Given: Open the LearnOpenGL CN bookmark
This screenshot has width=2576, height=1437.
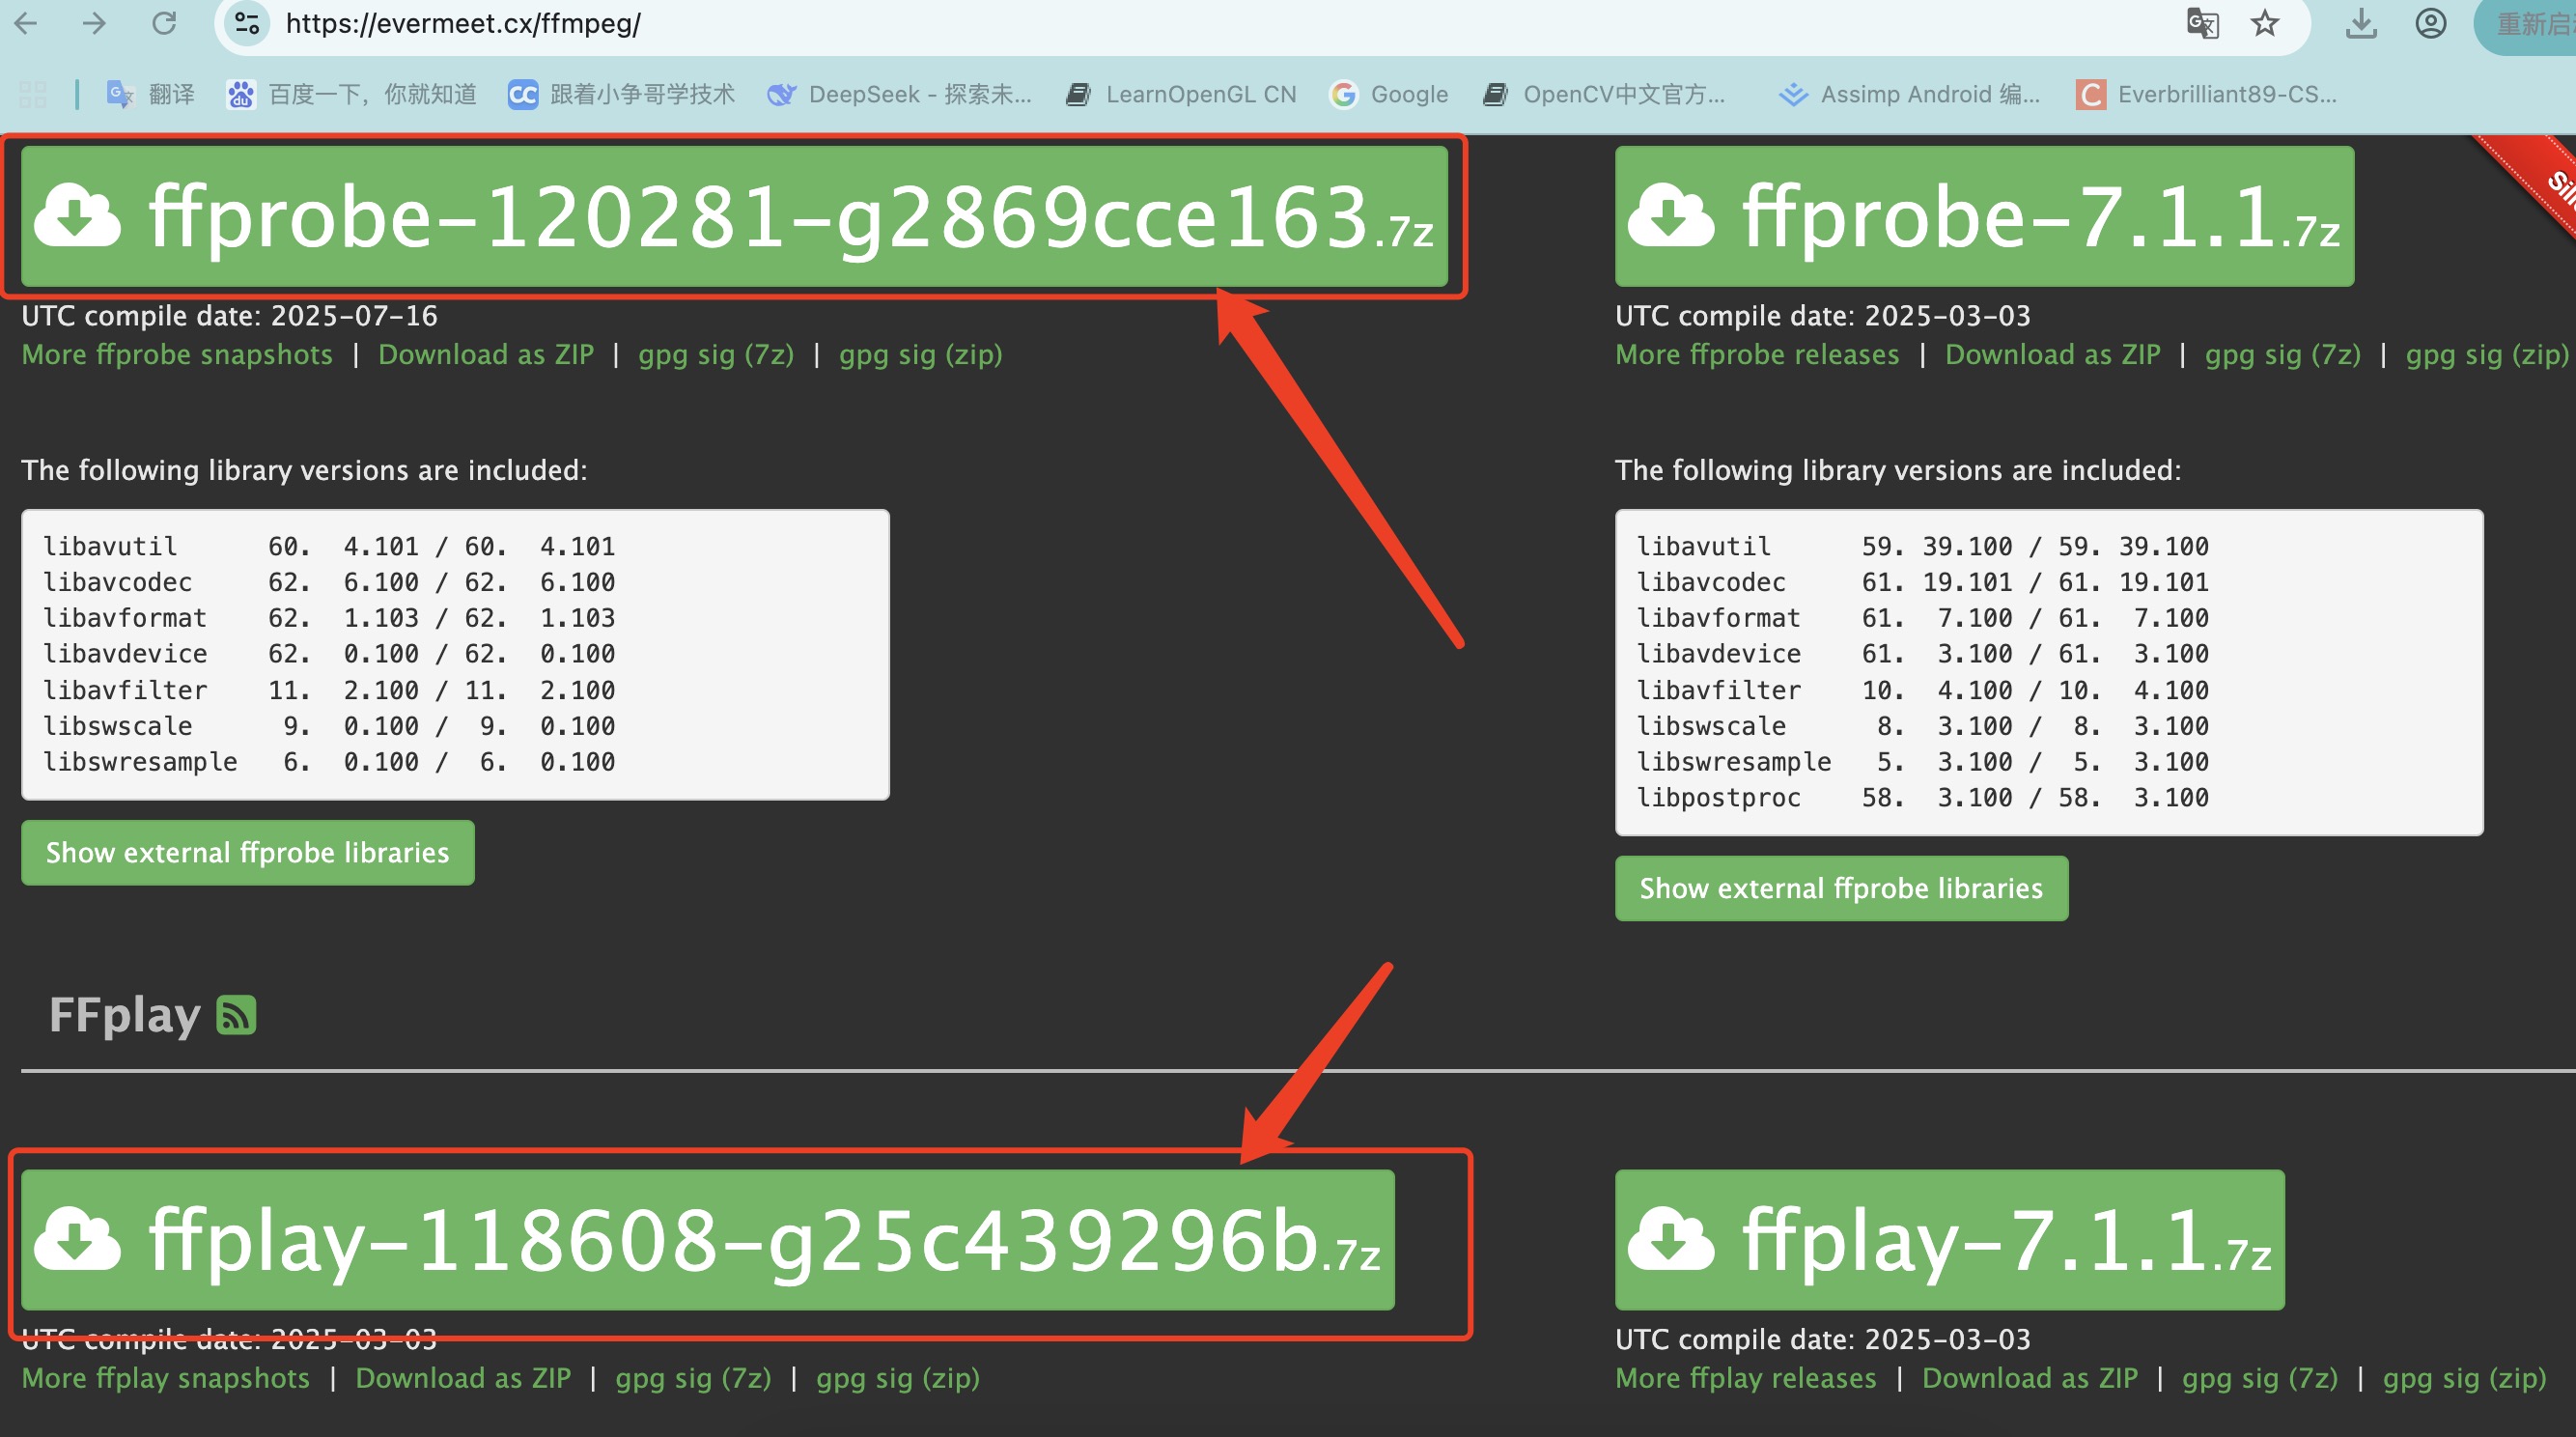Looking at the screenshot, I should (x=1181, y=94).
